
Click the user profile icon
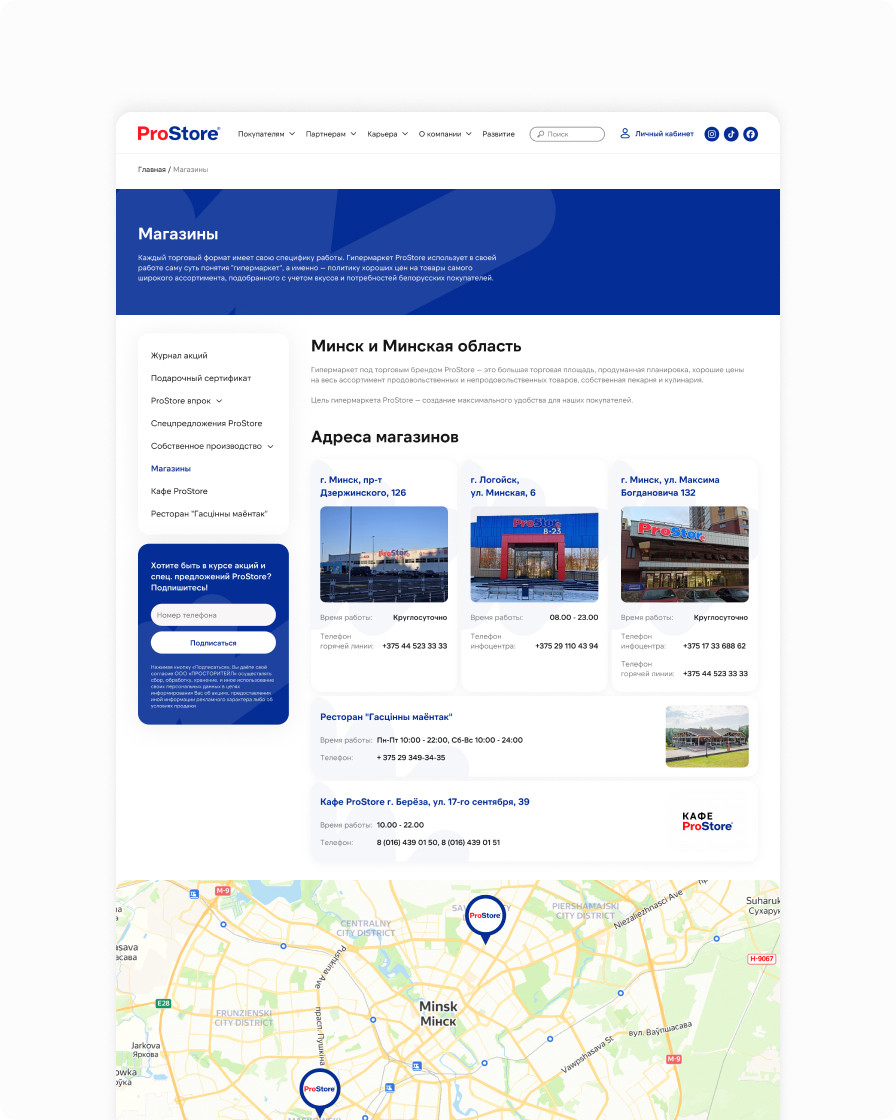[x=624, y=134]
